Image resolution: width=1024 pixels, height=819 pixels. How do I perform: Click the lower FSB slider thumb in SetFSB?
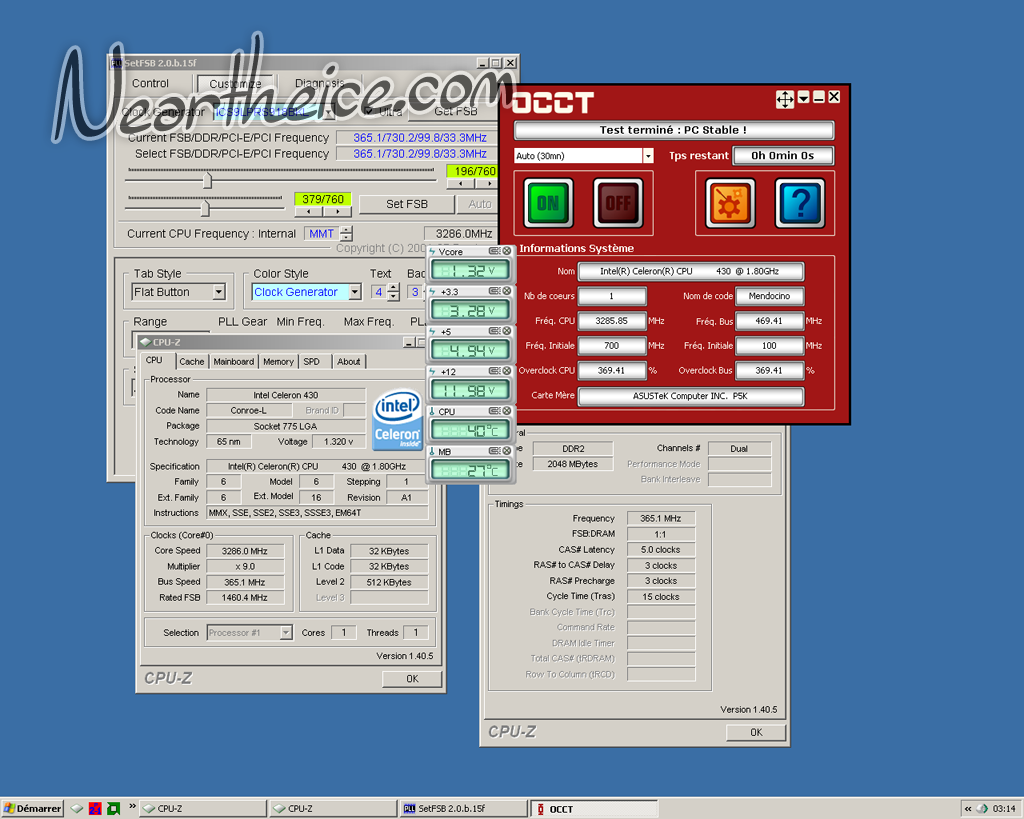(205, 208)
